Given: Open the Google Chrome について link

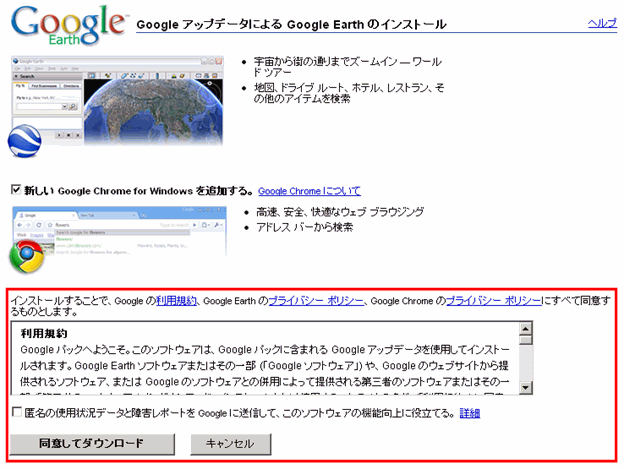Looking at the screenshot, I should pos(309,191).
